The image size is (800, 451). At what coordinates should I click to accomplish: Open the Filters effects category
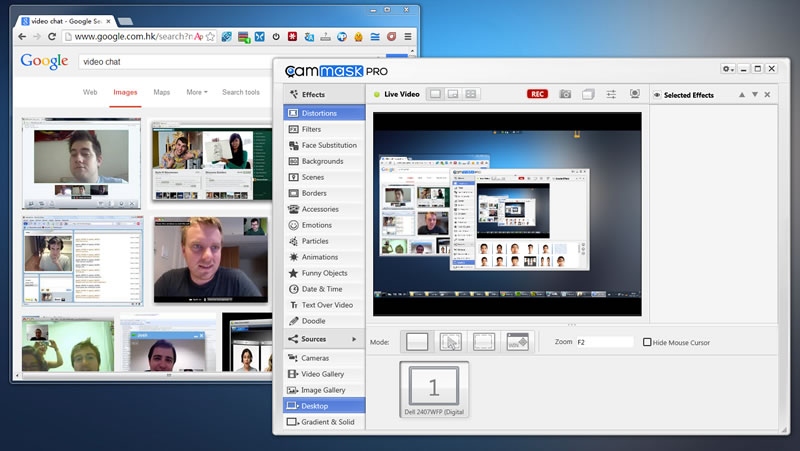pos(324,129)
